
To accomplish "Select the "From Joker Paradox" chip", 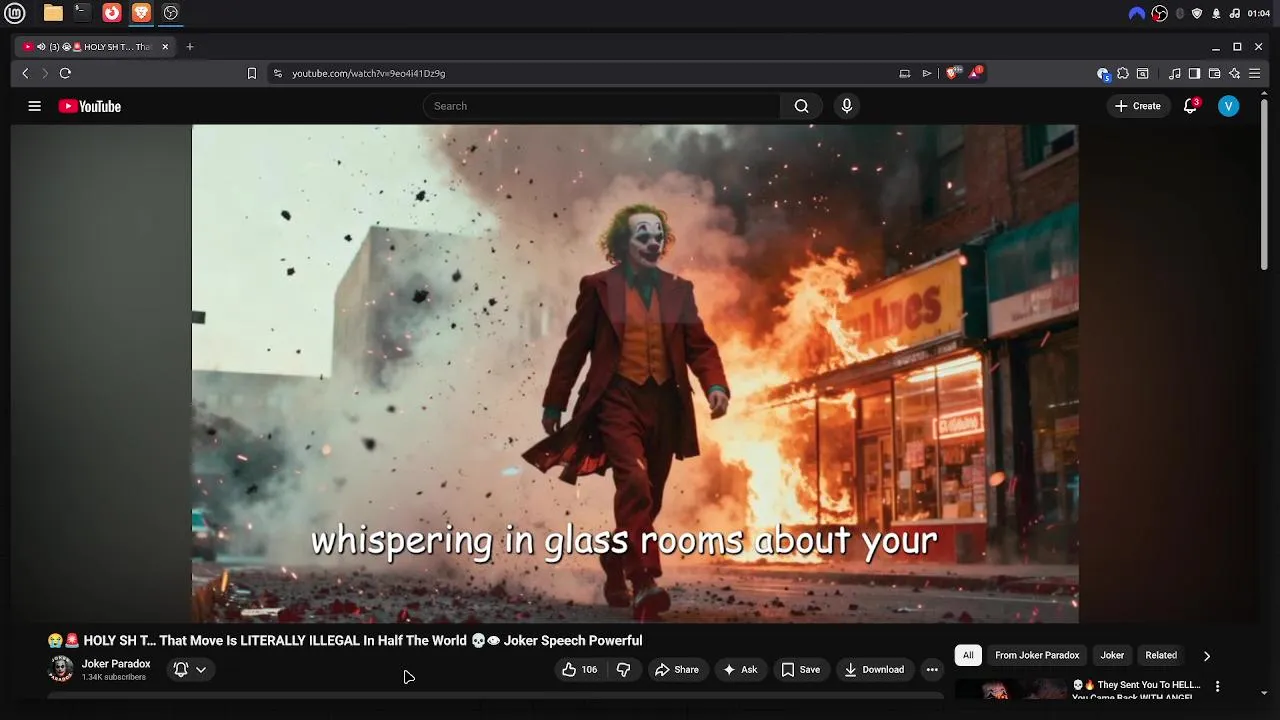I will coord(1037,655).
